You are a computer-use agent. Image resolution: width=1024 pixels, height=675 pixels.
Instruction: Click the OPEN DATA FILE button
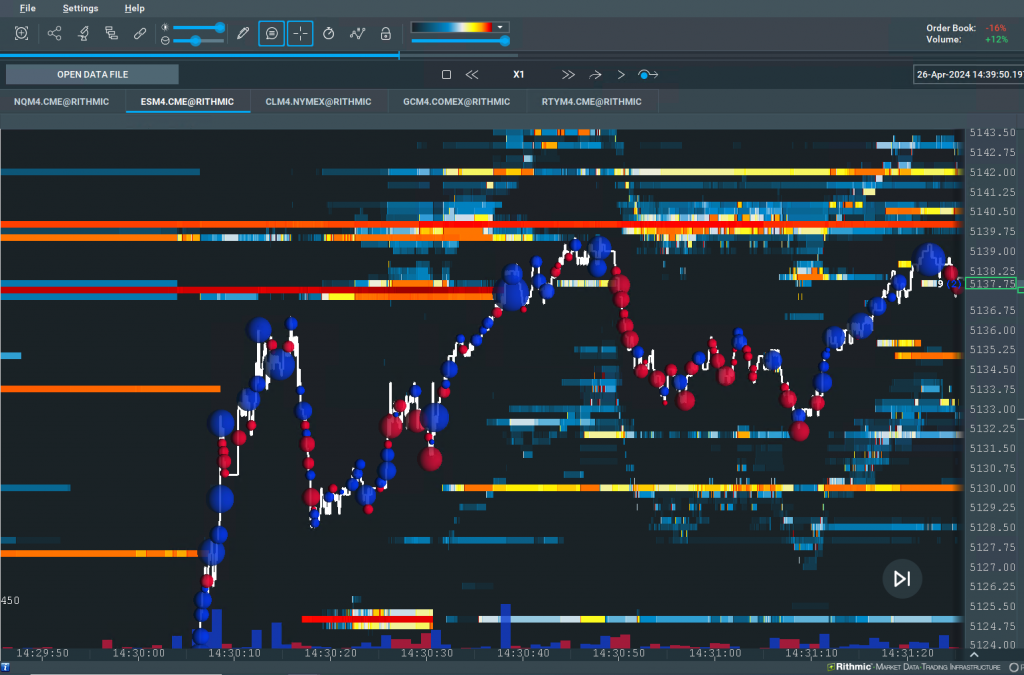tap(92, 74)
